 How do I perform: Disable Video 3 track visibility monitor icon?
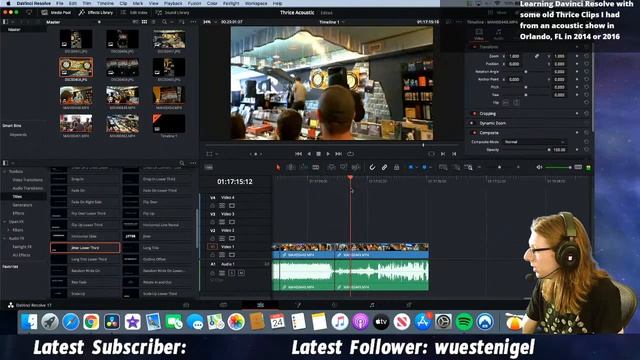pos(232,222)
